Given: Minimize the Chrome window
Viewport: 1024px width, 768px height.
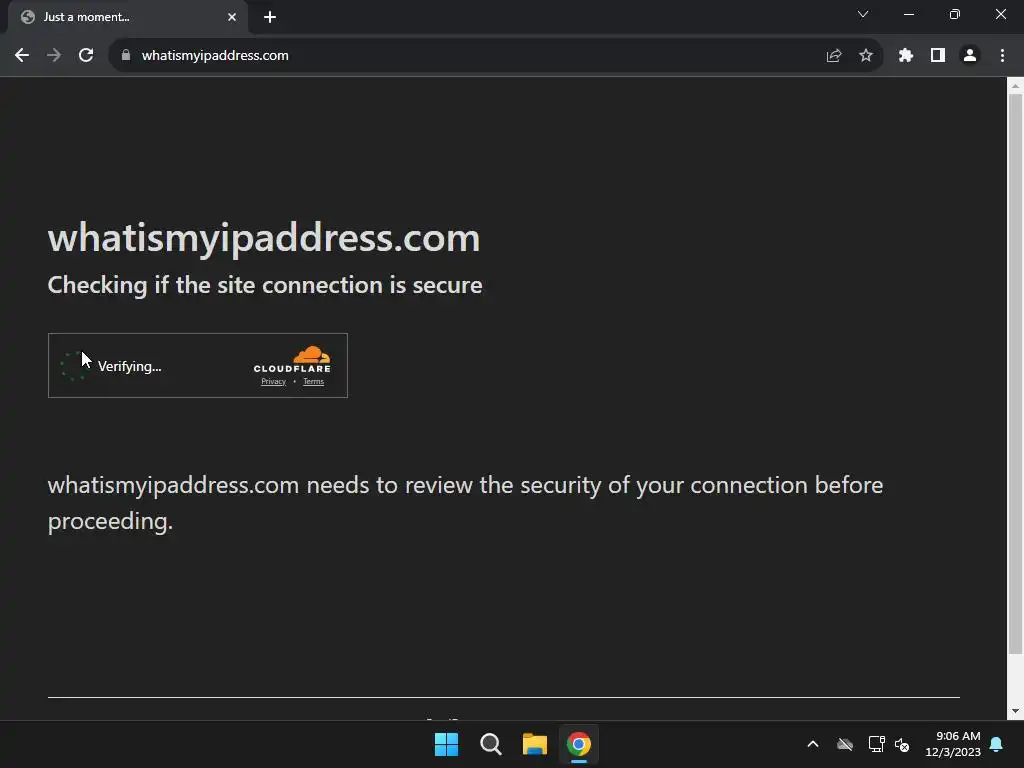Looking at the screenshot, I should [908, 14].
